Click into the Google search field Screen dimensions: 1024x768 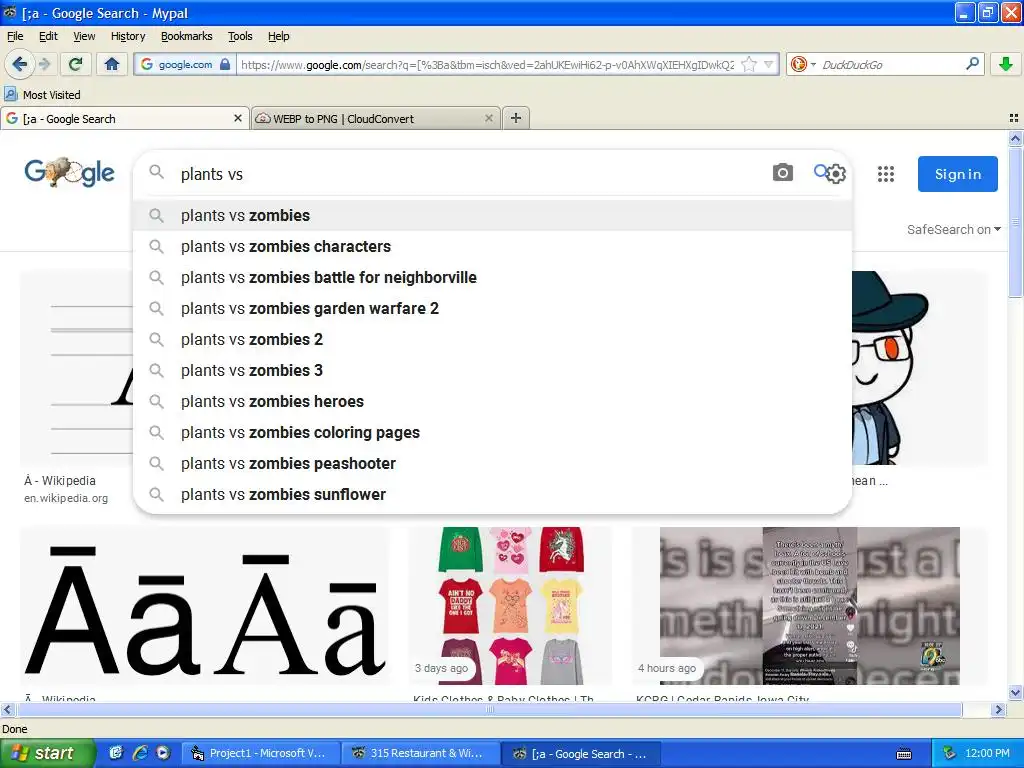click(x=470, y=174)
